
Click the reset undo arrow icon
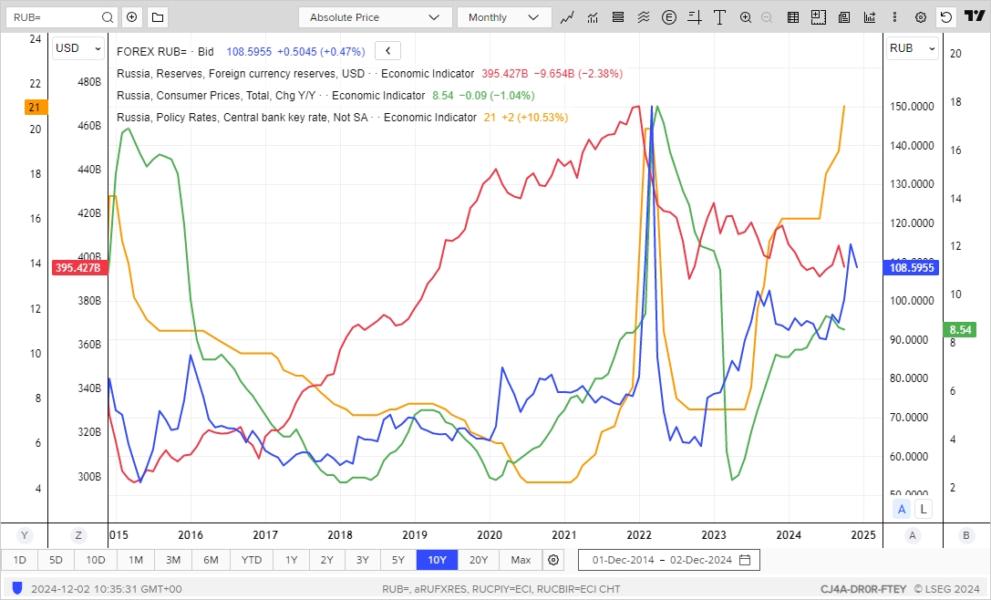tap(946, 17)
